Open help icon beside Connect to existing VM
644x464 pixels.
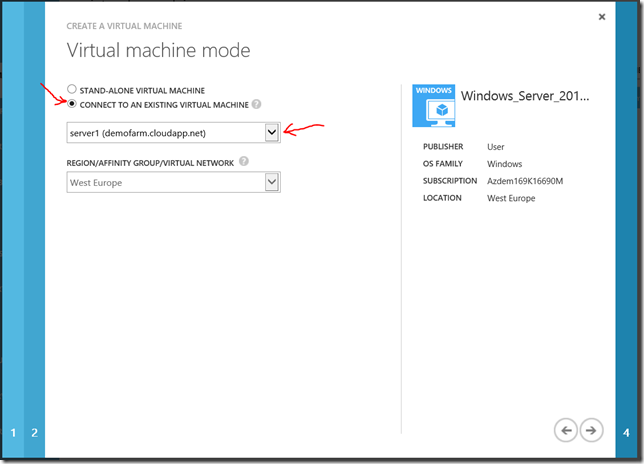256,104
